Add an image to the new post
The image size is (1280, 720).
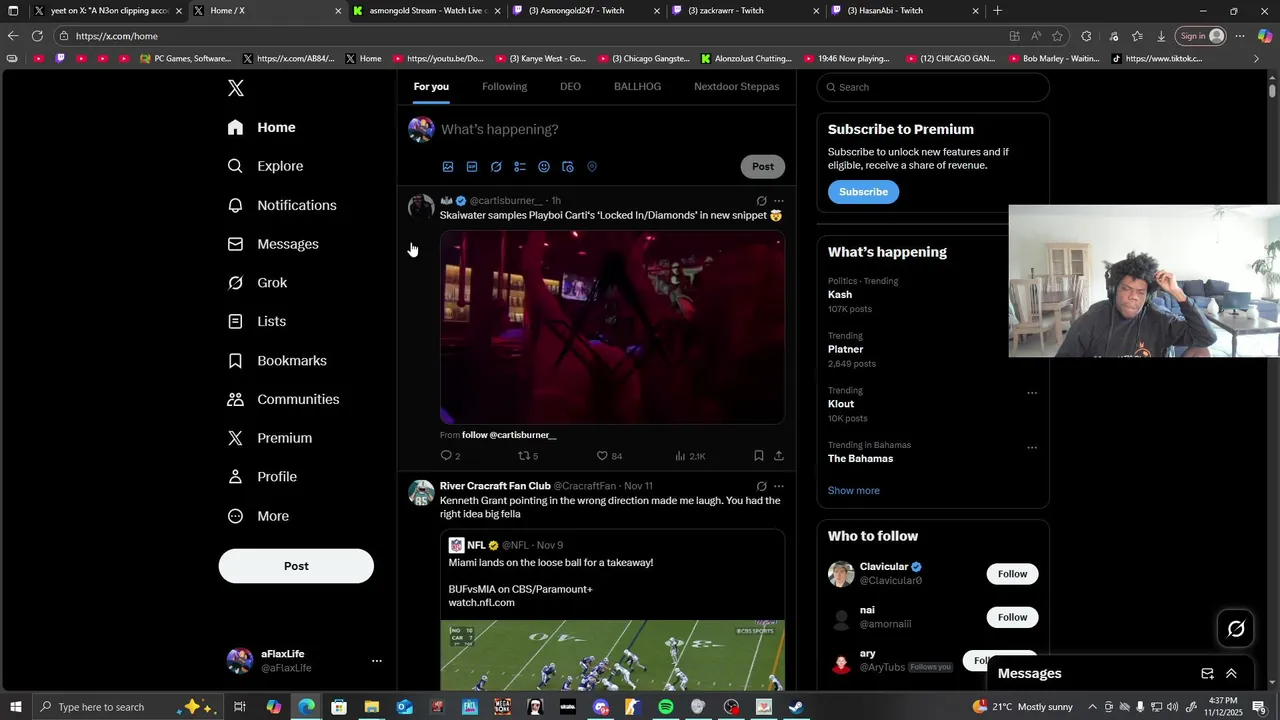tap(448, 167)
